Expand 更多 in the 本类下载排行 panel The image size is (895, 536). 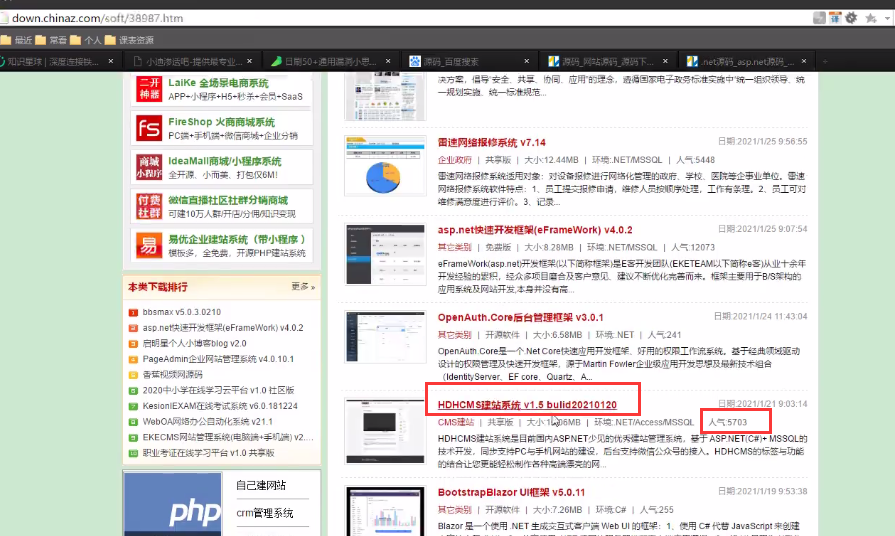[x=303, y=287]
